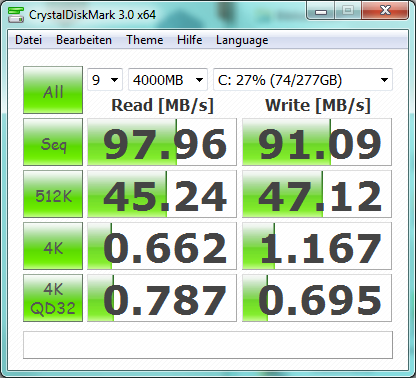Open the Hilfe menu
Screen dimensions: 417x378
(x=189, y=40)
